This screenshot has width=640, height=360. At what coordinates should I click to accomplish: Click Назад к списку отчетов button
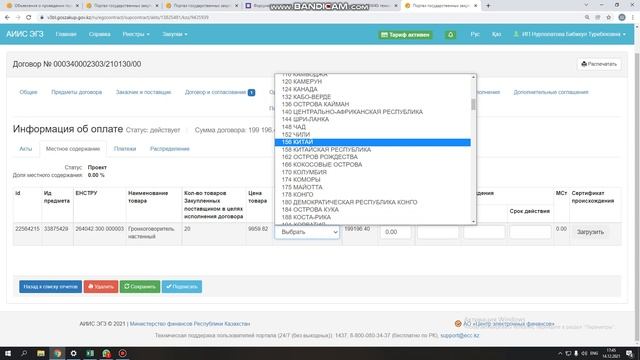coord(50,287)
